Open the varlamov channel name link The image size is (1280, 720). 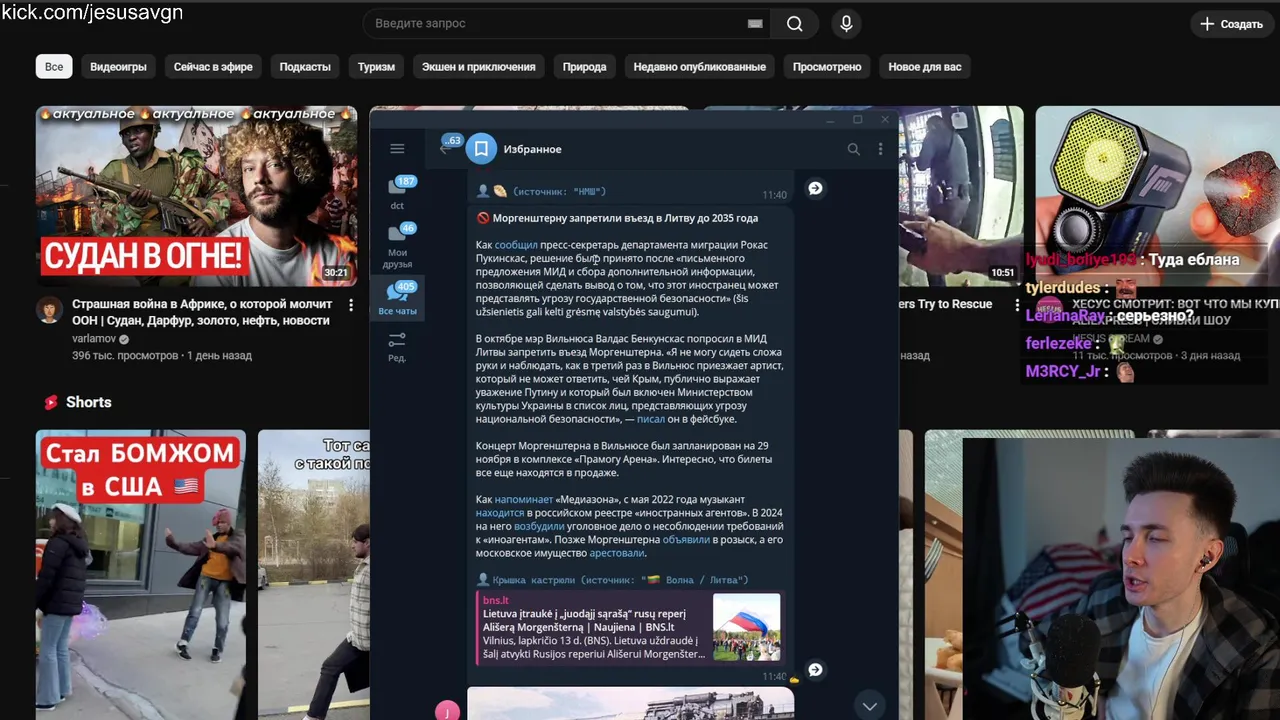94,339
